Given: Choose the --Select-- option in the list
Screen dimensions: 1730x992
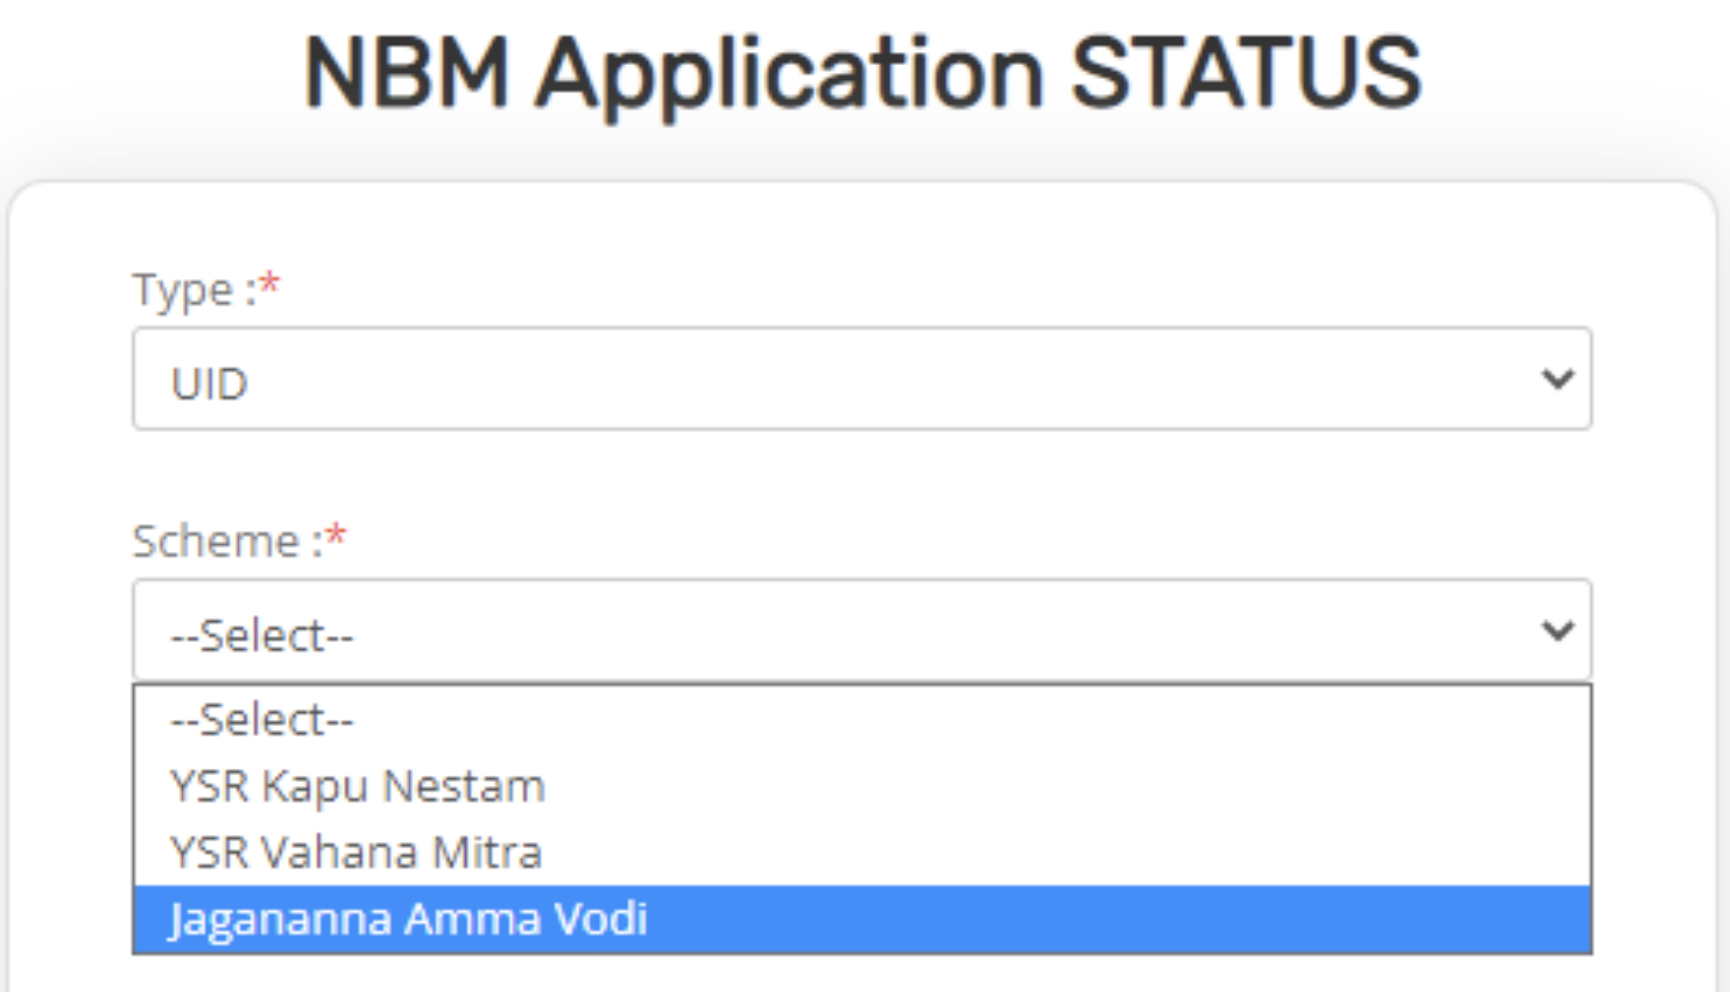Looking at the screenshot, I should 862,720.
